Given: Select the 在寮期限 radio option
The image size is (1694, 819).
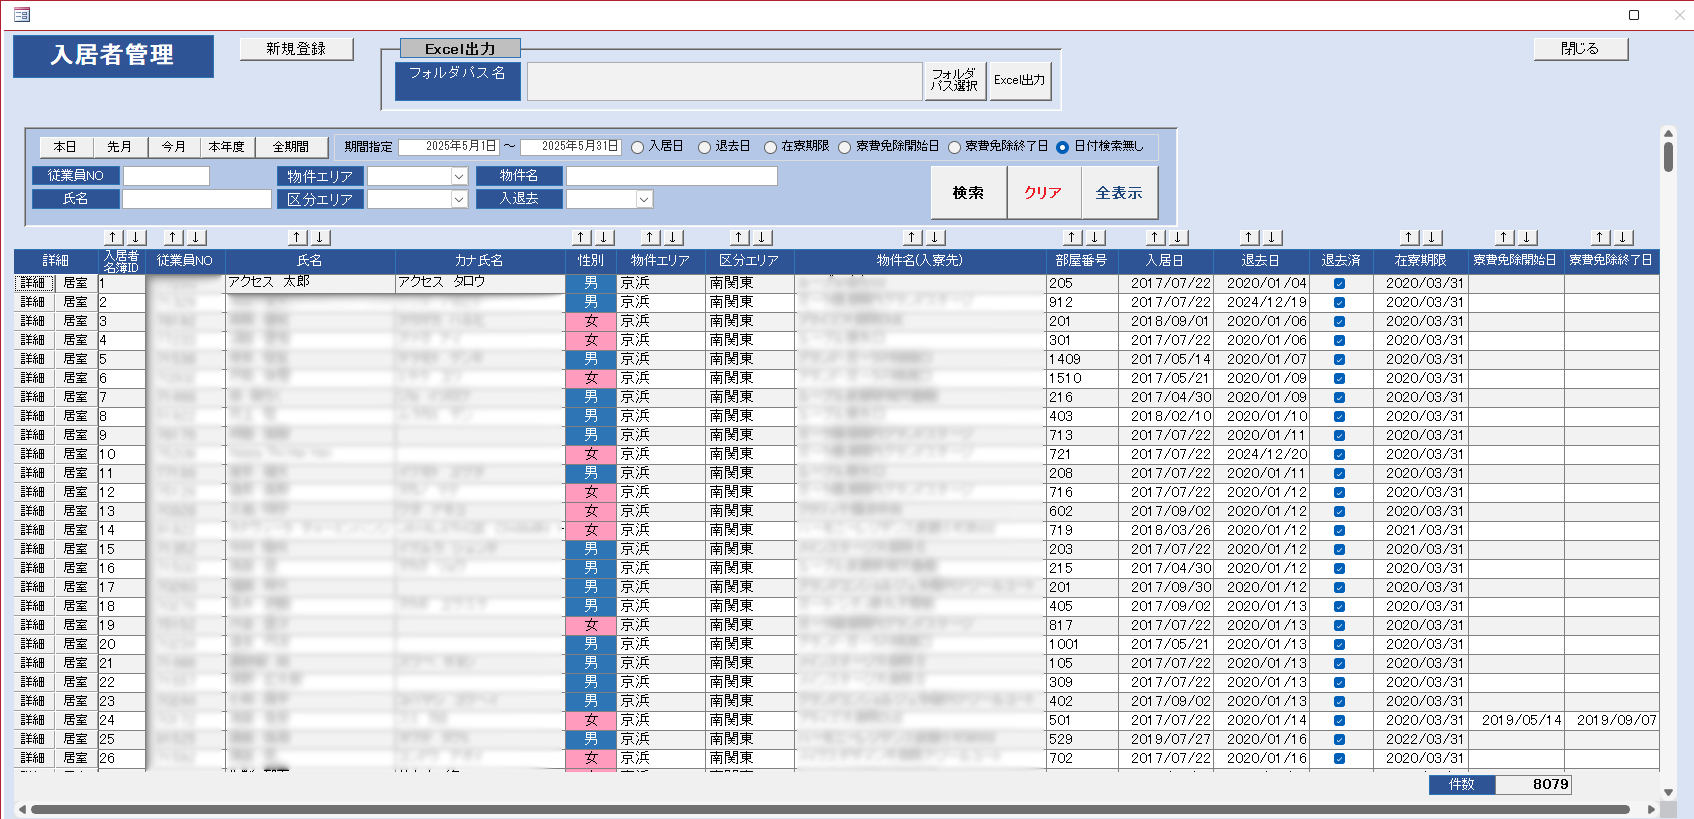Looking at the screenshot, I should click(770, 147).
